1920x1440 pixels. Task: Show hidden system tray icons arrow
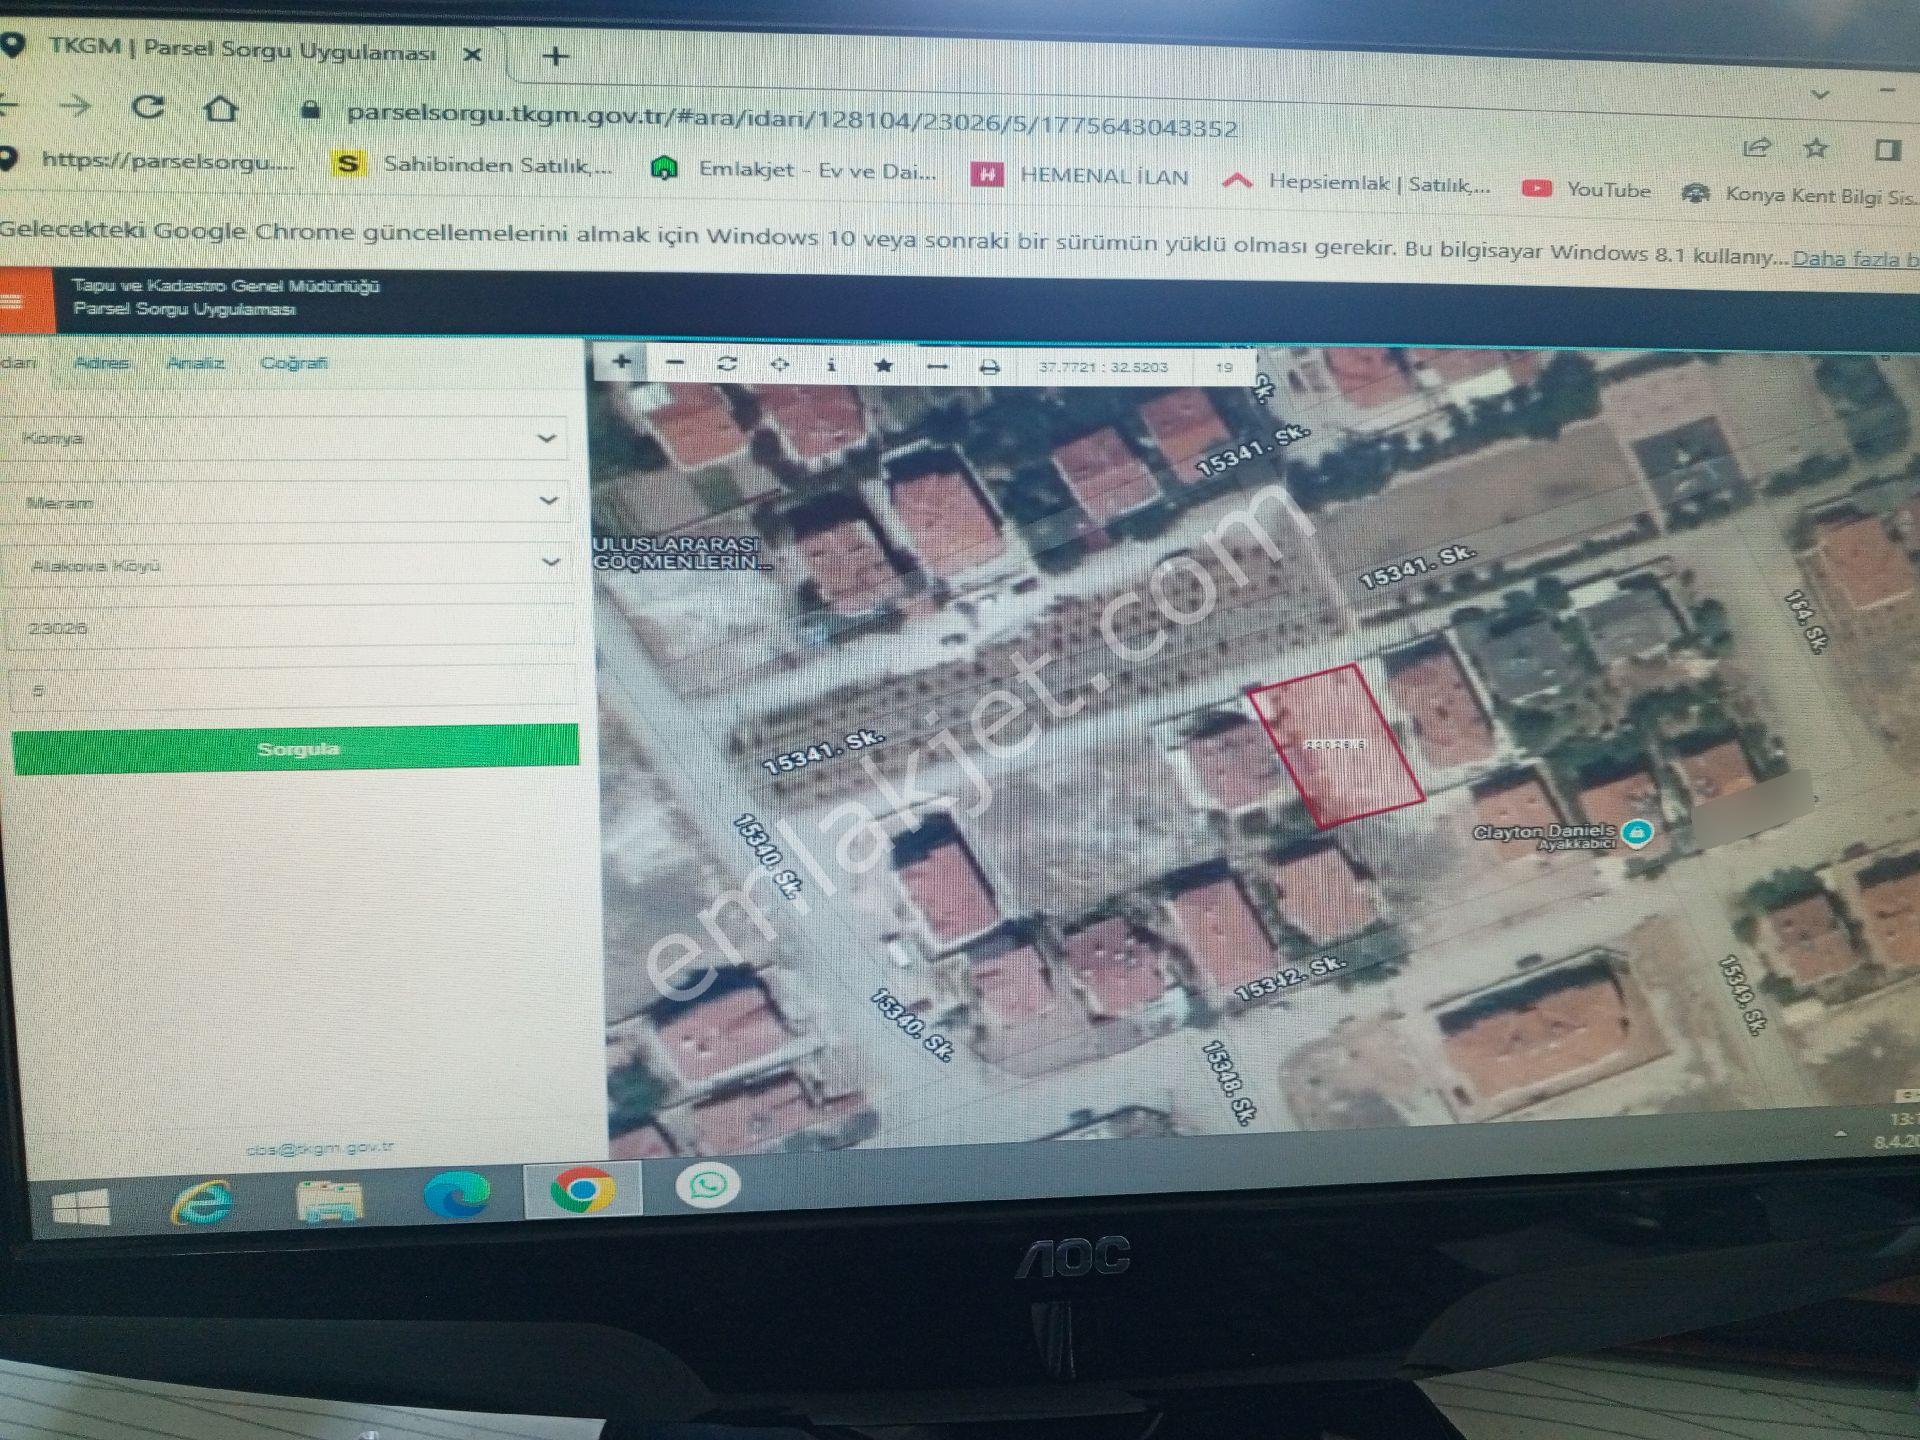(1840, 1134)
